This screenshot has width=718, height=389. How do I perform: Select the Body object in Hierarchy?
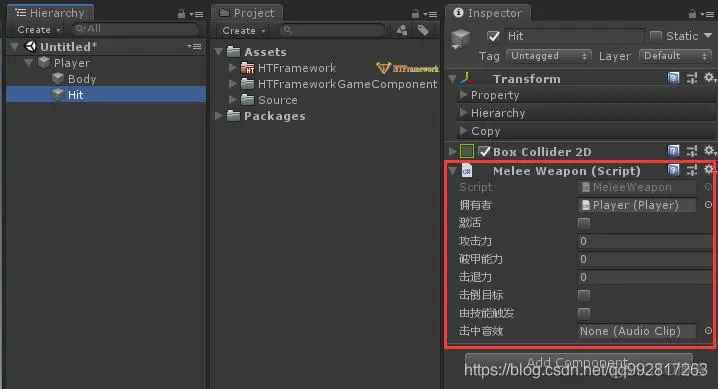pos(82,79)
